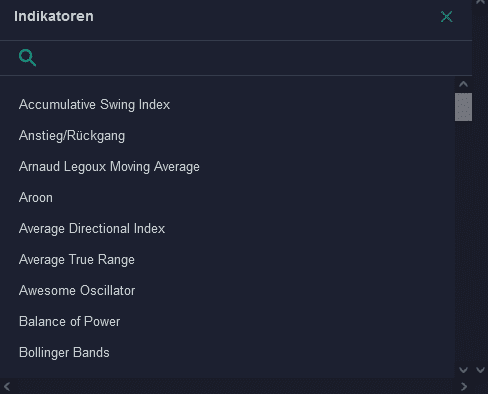Add Arnaud Legoux Moving Average indicator
This screenshot has width=488, height=394.
(109, 167)
